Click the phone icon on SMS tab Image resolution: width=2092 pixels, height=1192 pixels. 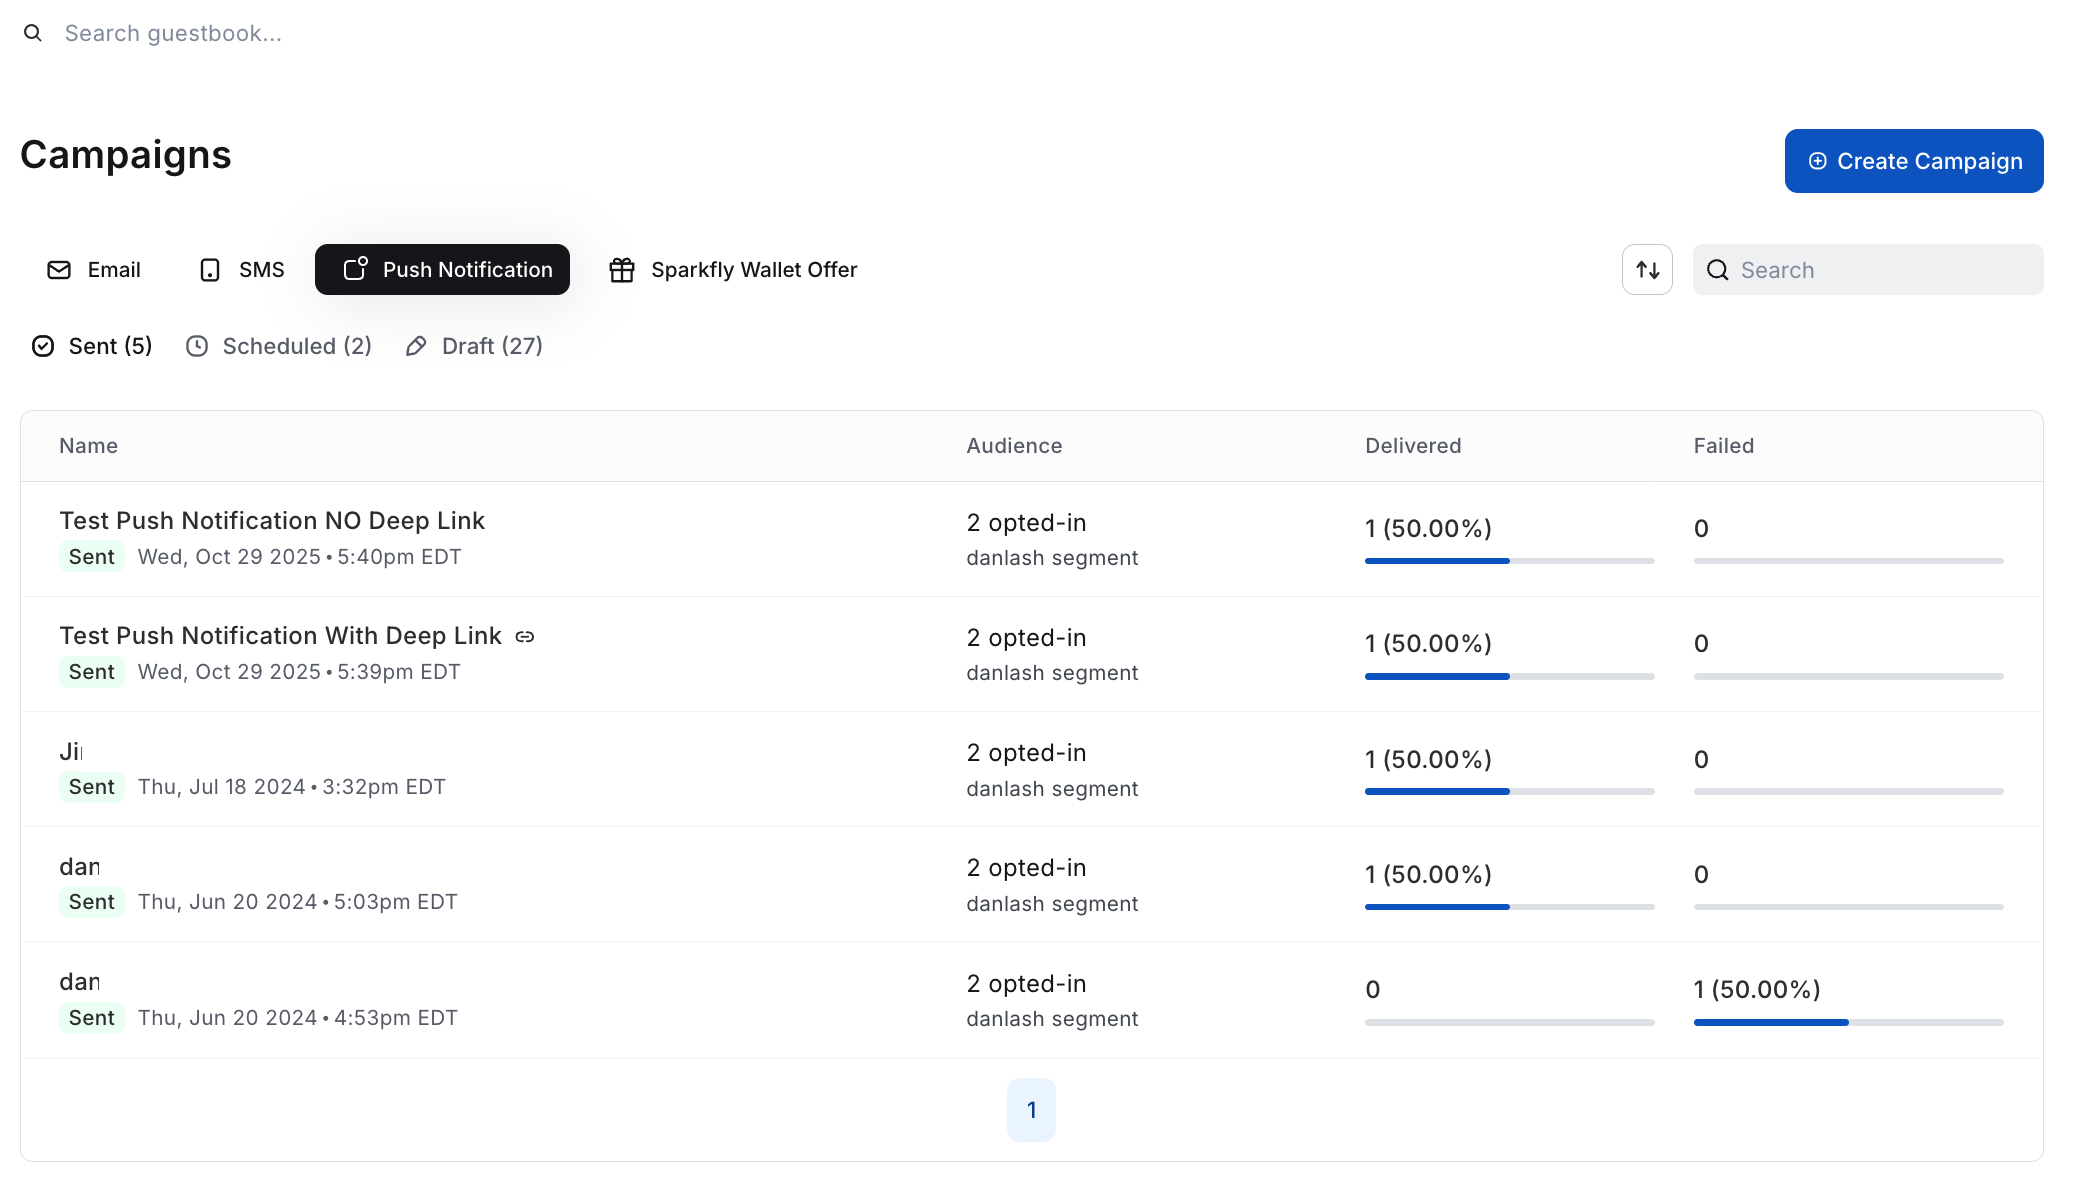(x=210, y=270)
